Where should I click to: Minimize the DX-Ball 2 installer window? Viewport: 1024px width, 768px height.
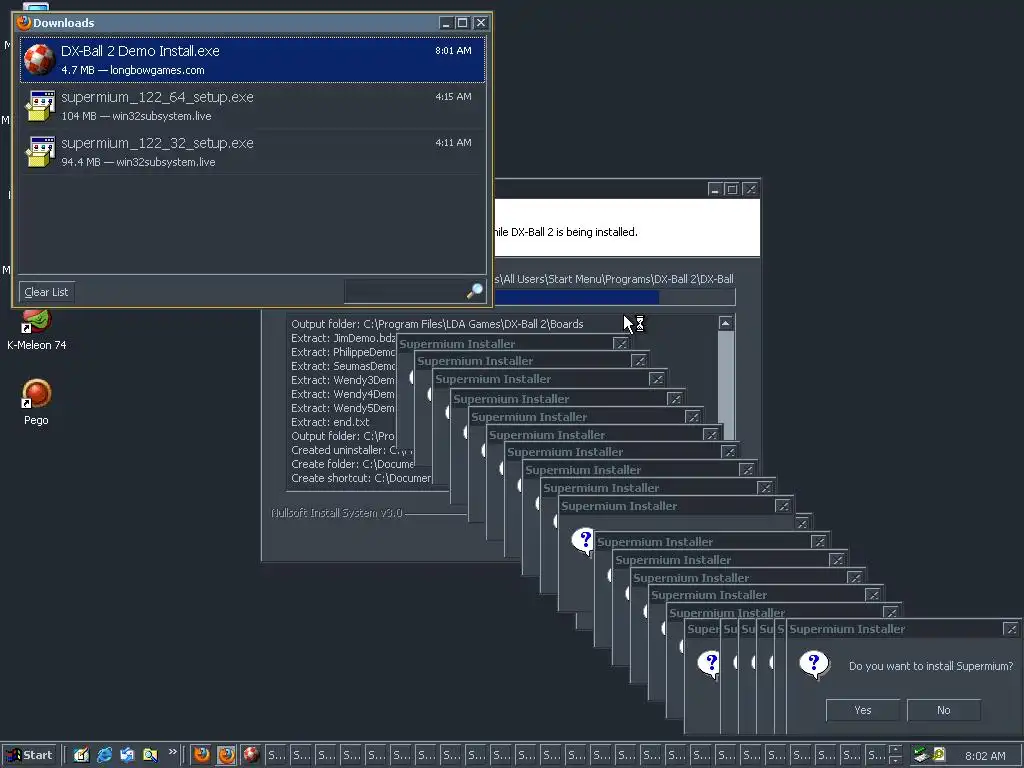[715, 189]
